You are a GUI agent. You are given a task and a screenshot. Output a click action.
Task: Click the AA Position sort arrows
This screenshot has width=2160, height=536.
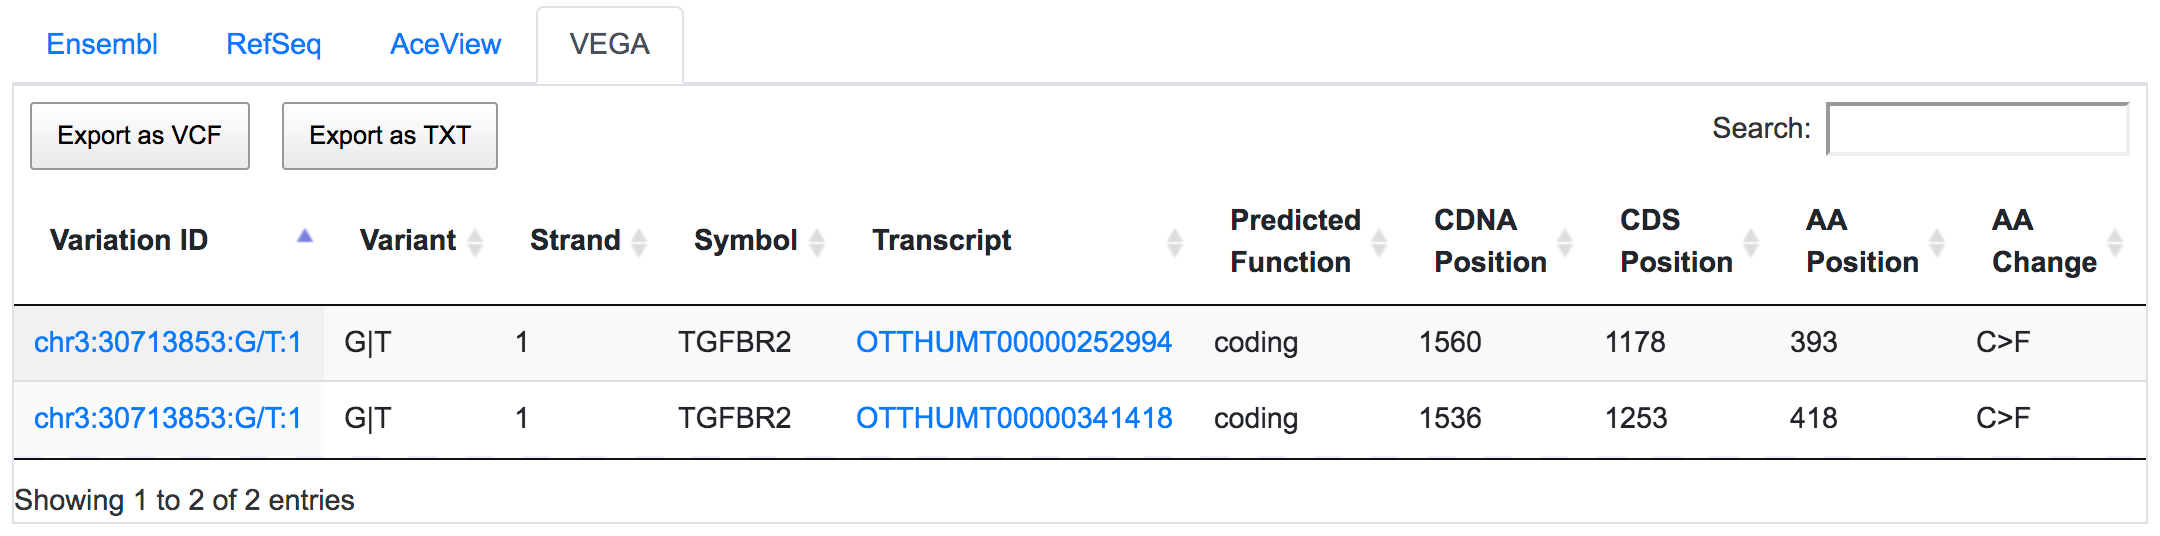coord(1937,242)
